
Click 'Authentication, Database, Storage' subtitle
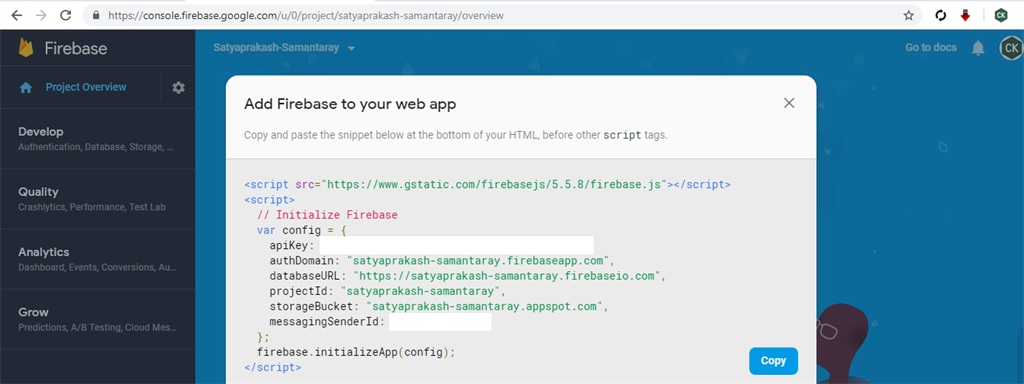pos(95,147)
